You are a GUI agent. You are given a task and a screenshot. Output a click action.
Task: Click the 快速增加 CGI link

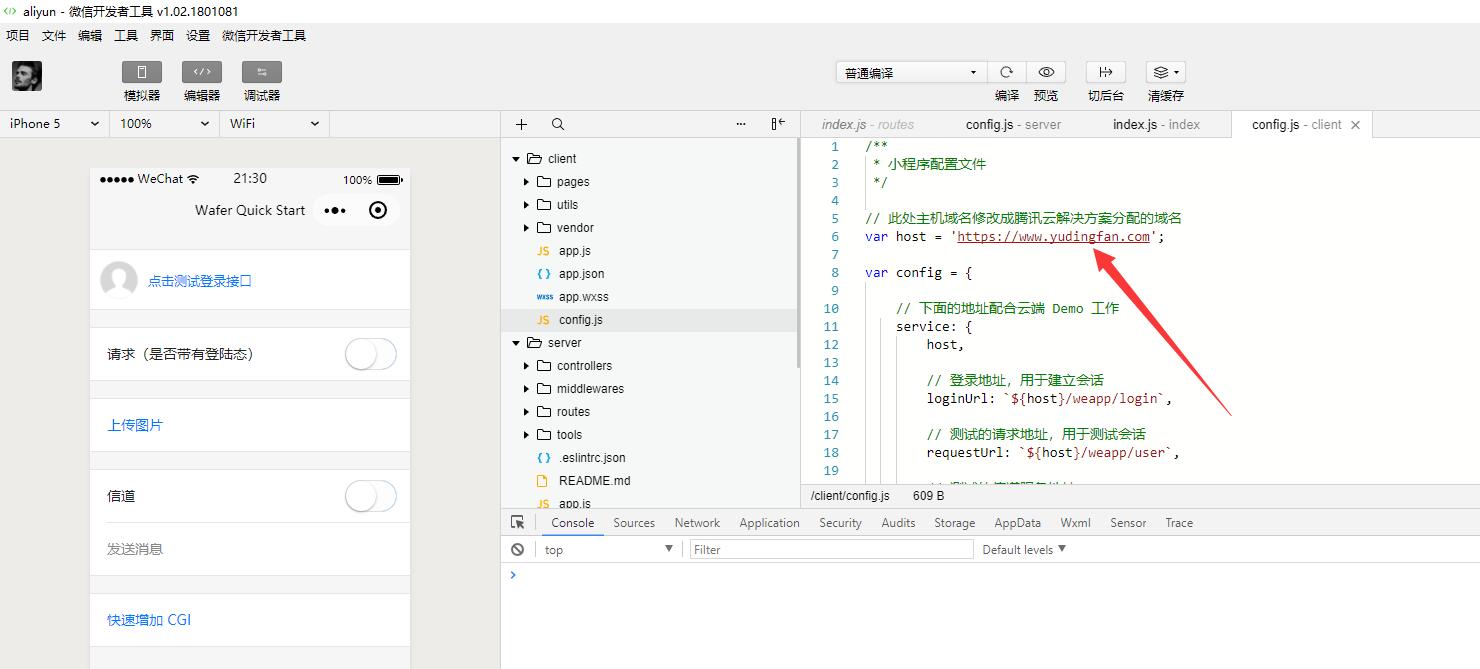coord(149,620)
